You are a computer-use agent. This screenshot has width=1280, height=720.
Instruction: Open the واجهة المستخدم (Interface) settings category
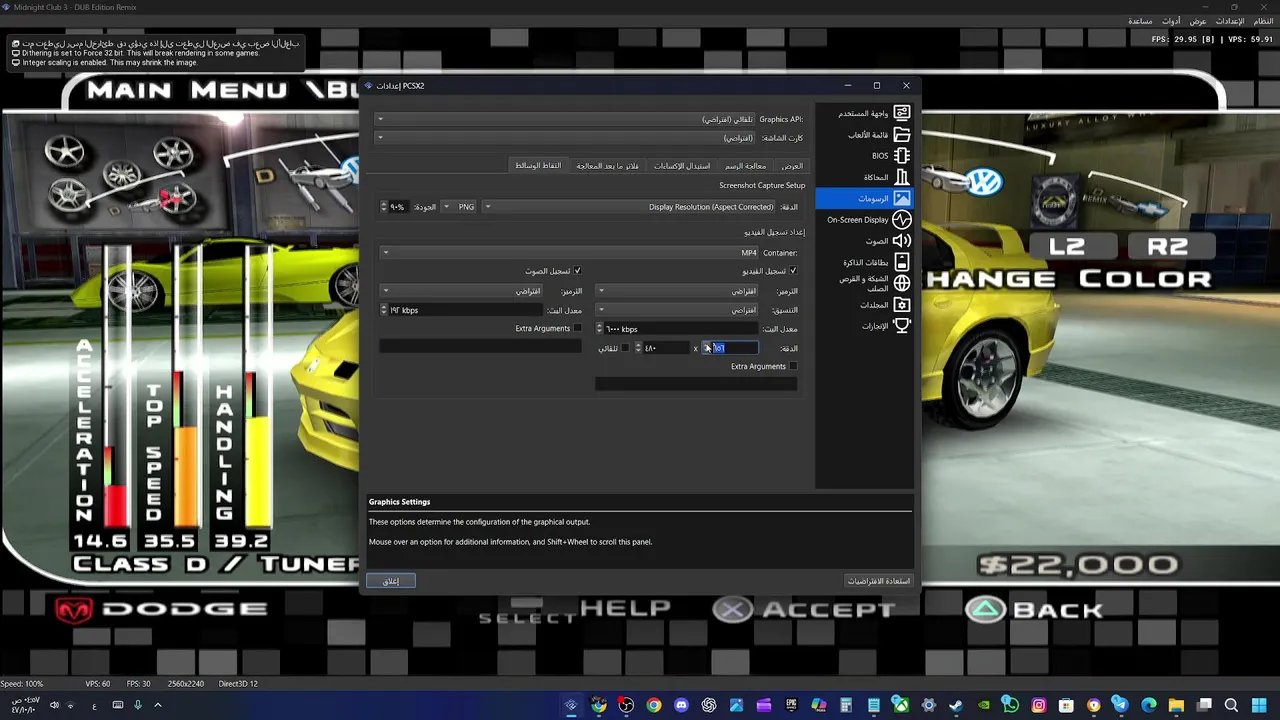tap(866, 113)
